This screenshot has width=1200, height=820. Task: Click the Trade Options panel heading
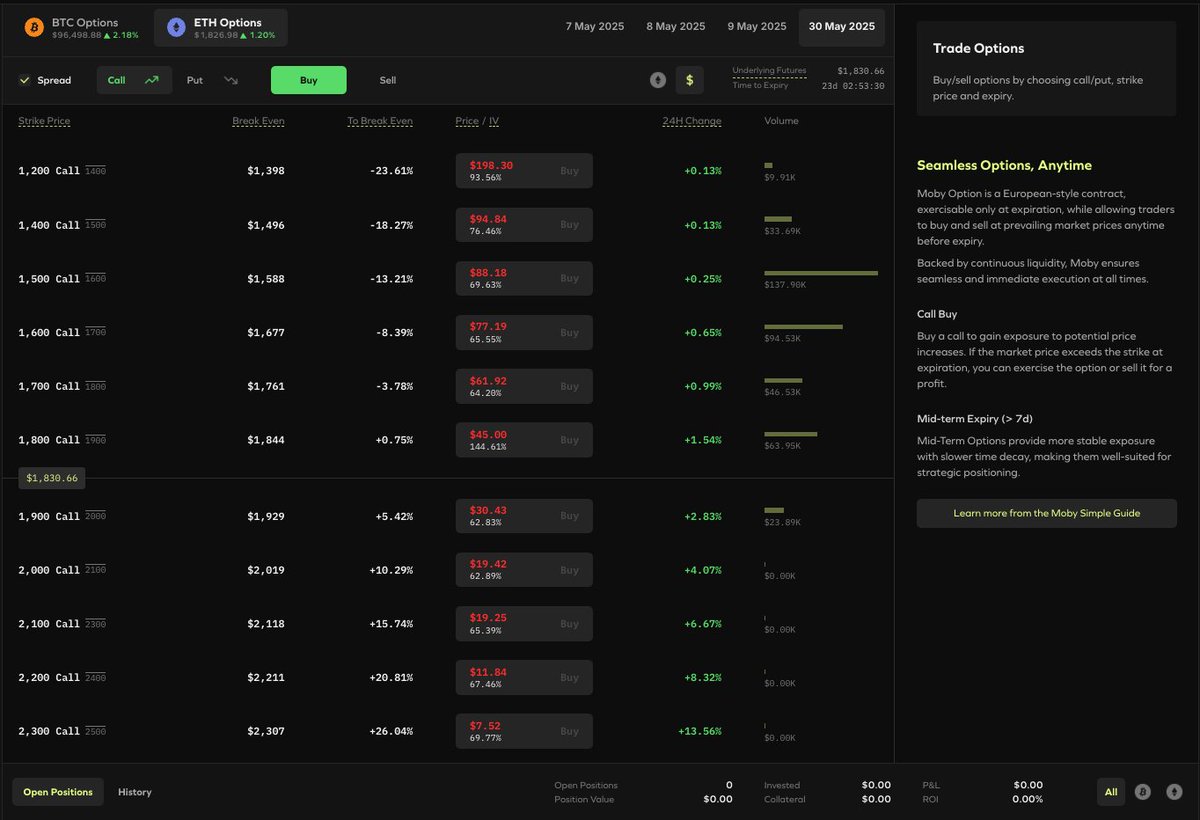click(978, 48)
